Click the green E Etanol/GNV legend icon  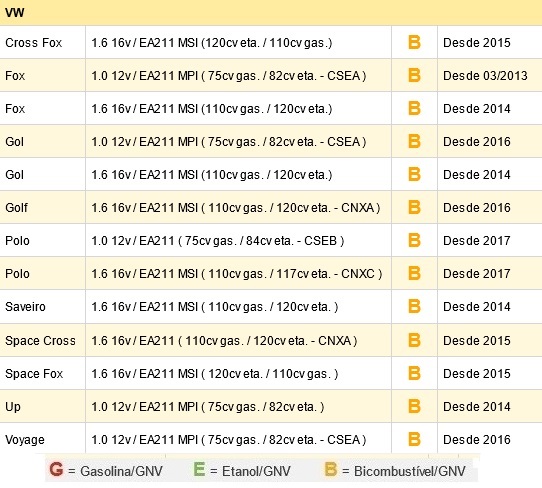(x=199, y=469)
